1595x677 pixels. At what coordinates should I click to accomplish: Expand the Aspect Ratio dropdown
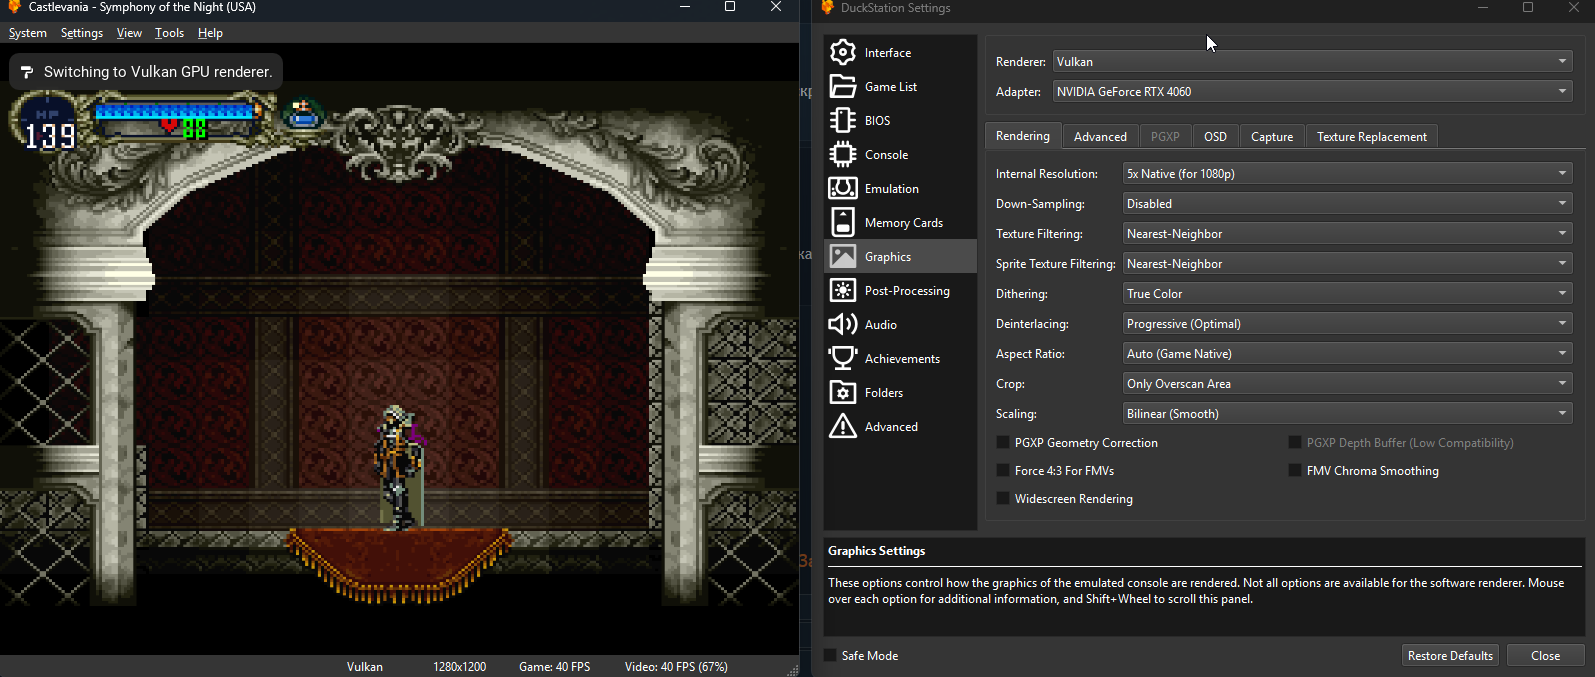point(1347,353)
